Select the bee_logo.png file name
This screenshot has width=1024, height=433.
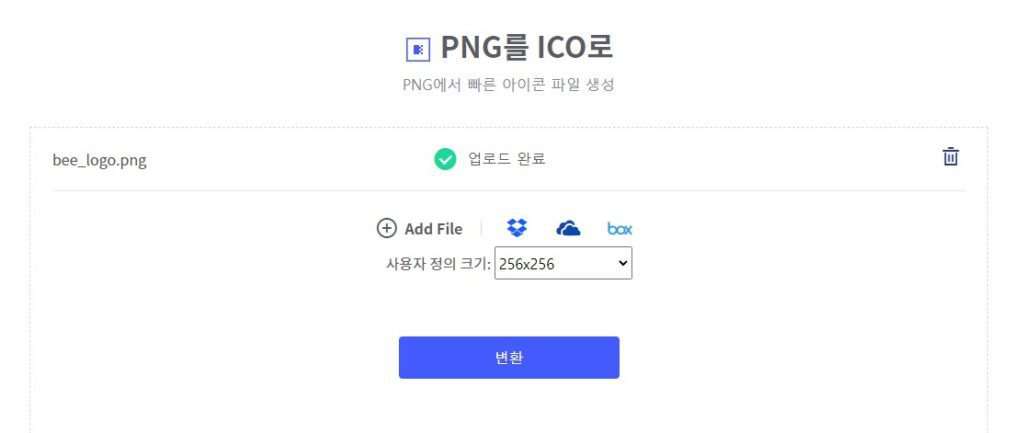(x=99, y=161)
